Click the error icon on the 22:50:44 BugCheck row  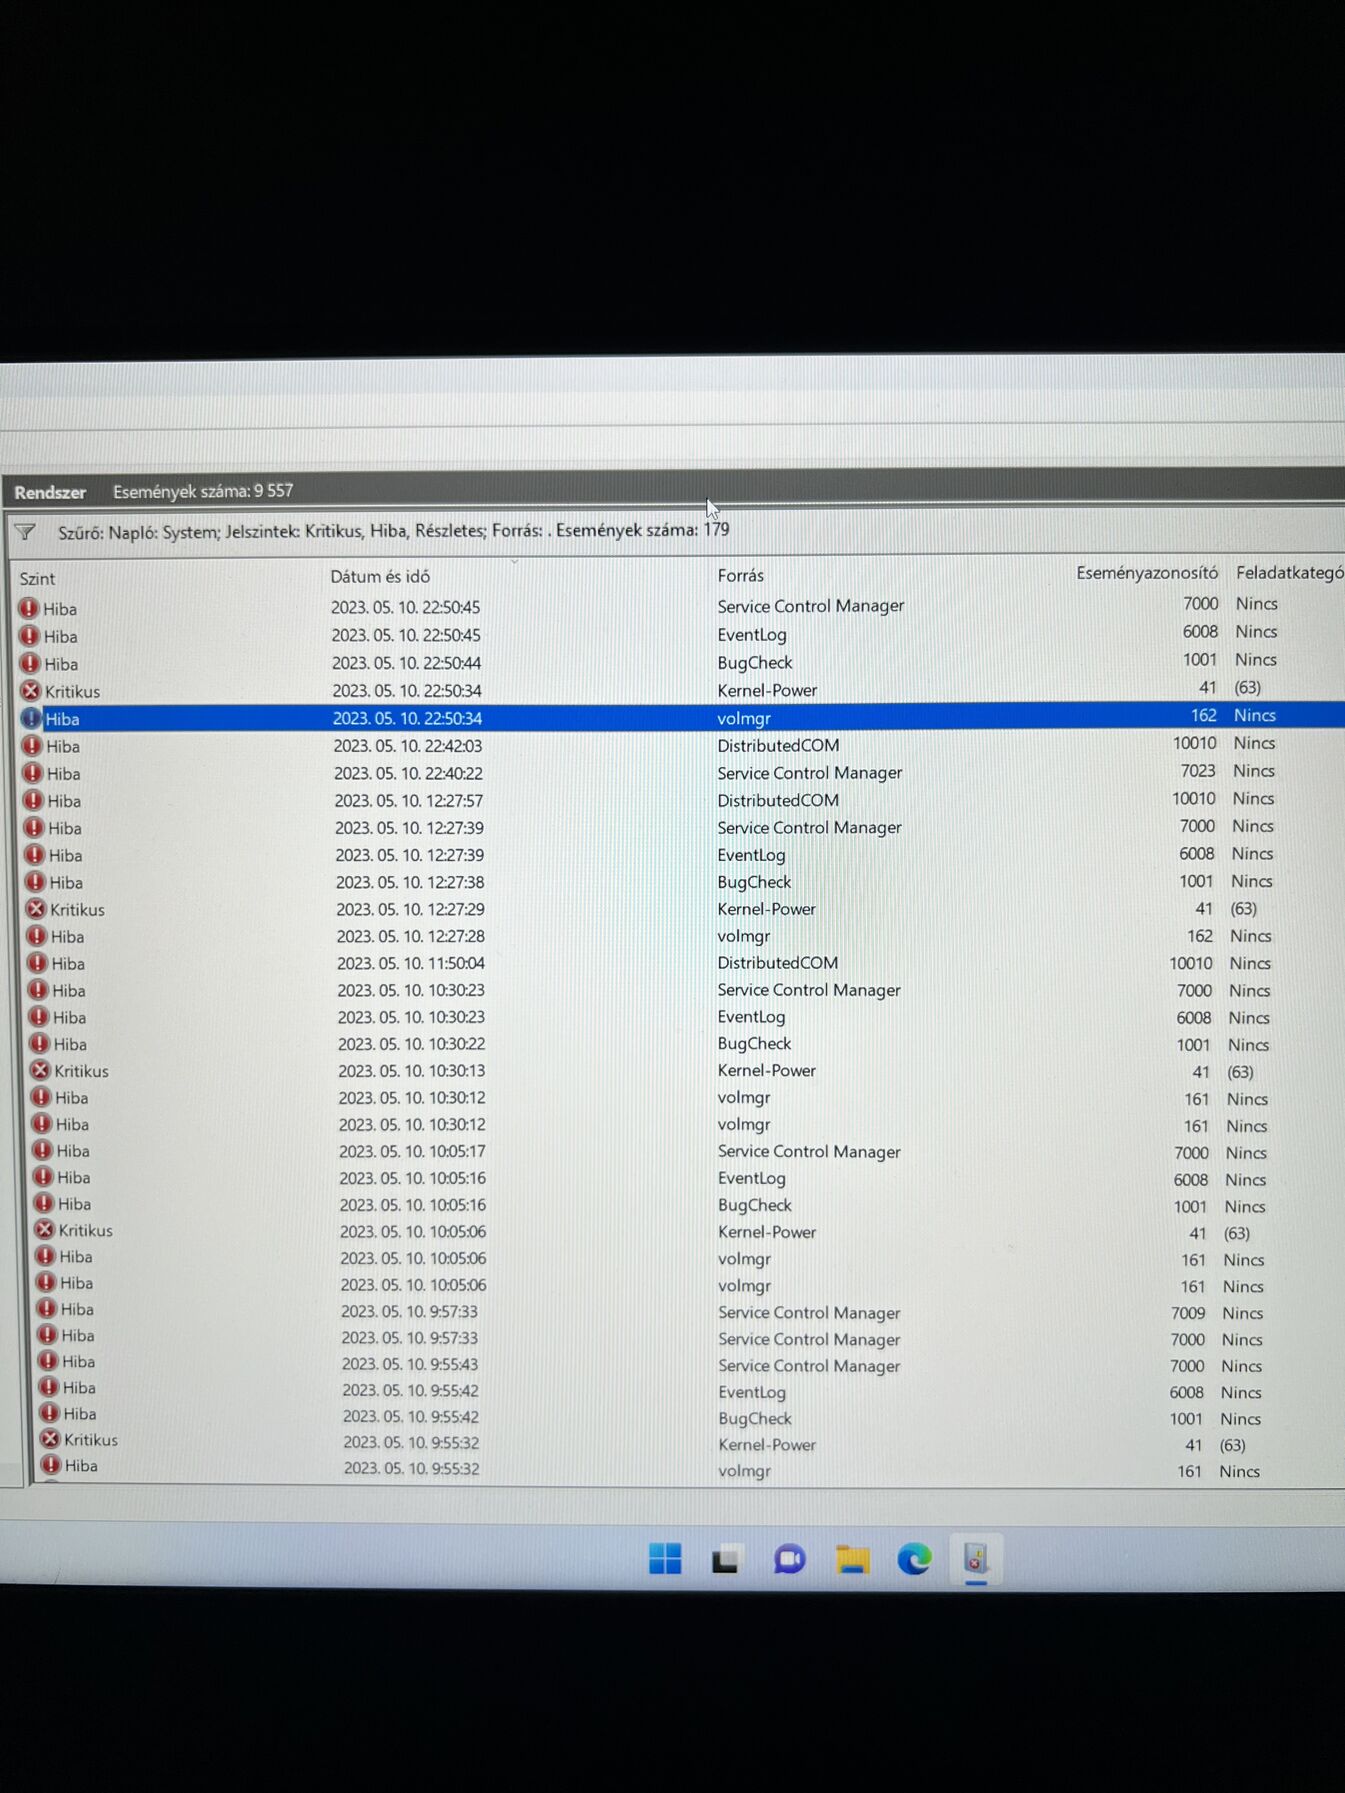[30, 663]
